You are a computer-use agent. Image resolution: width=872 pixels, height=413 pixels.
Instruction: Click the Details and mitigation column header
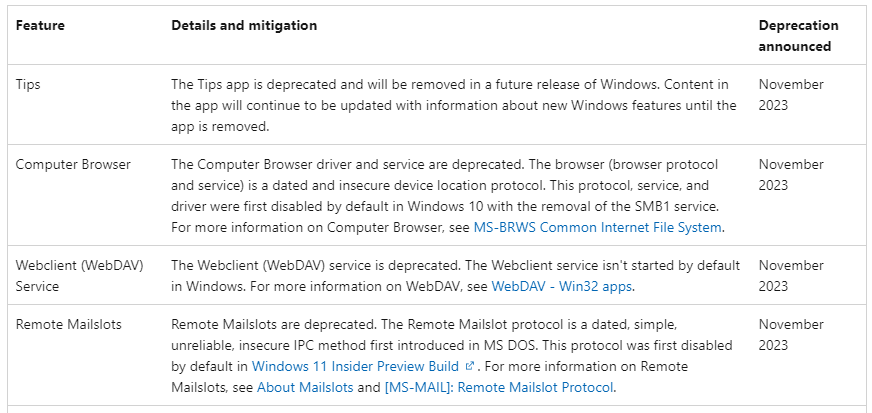[x=244, y=25]
